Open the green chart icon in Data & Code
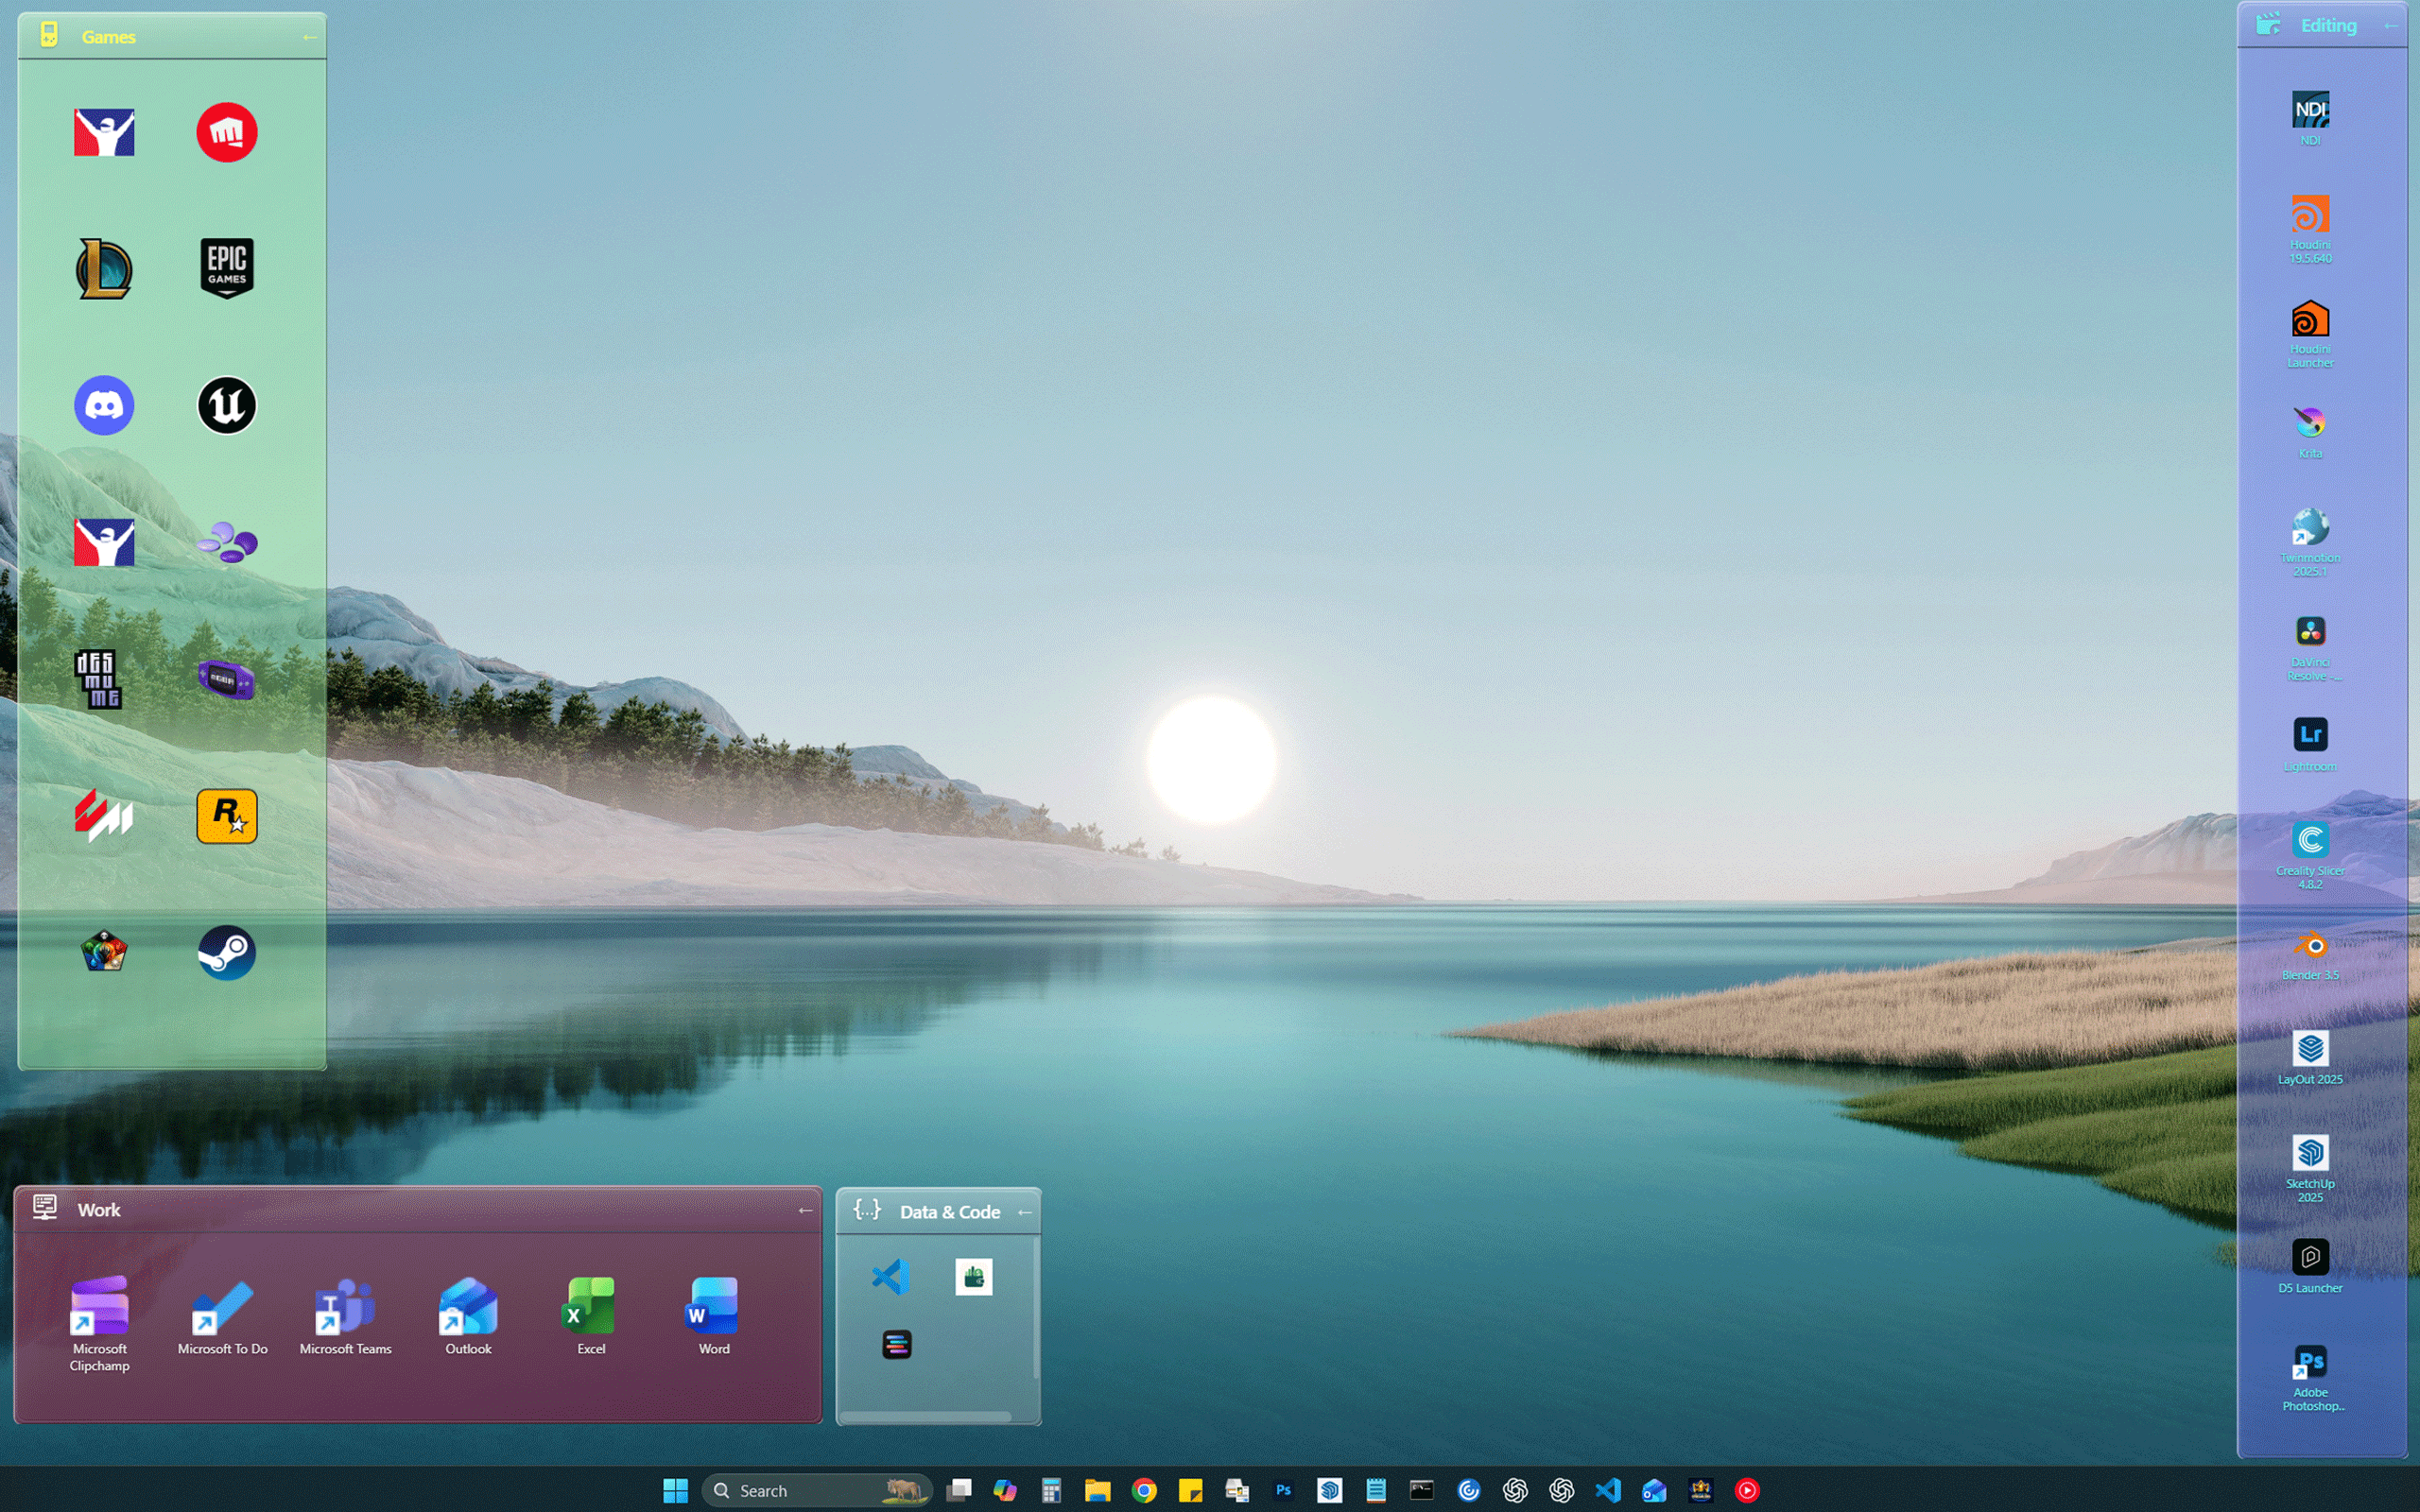 point(973,1277)
